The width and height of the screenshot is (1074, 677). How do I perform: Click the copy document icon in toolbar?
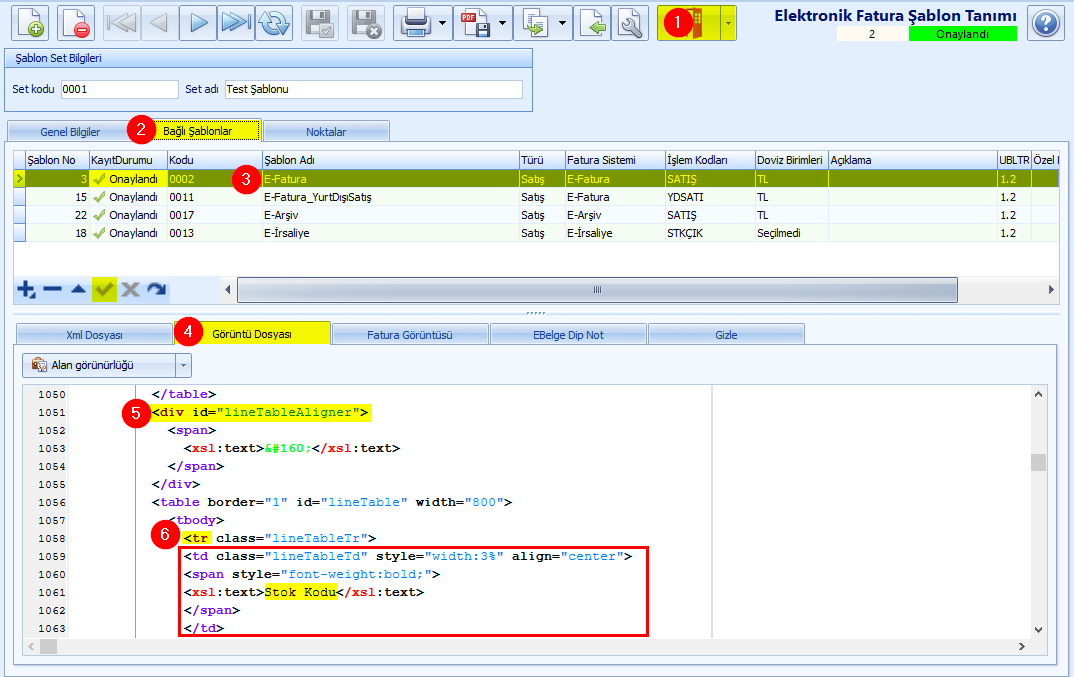(x=535, y=23)
